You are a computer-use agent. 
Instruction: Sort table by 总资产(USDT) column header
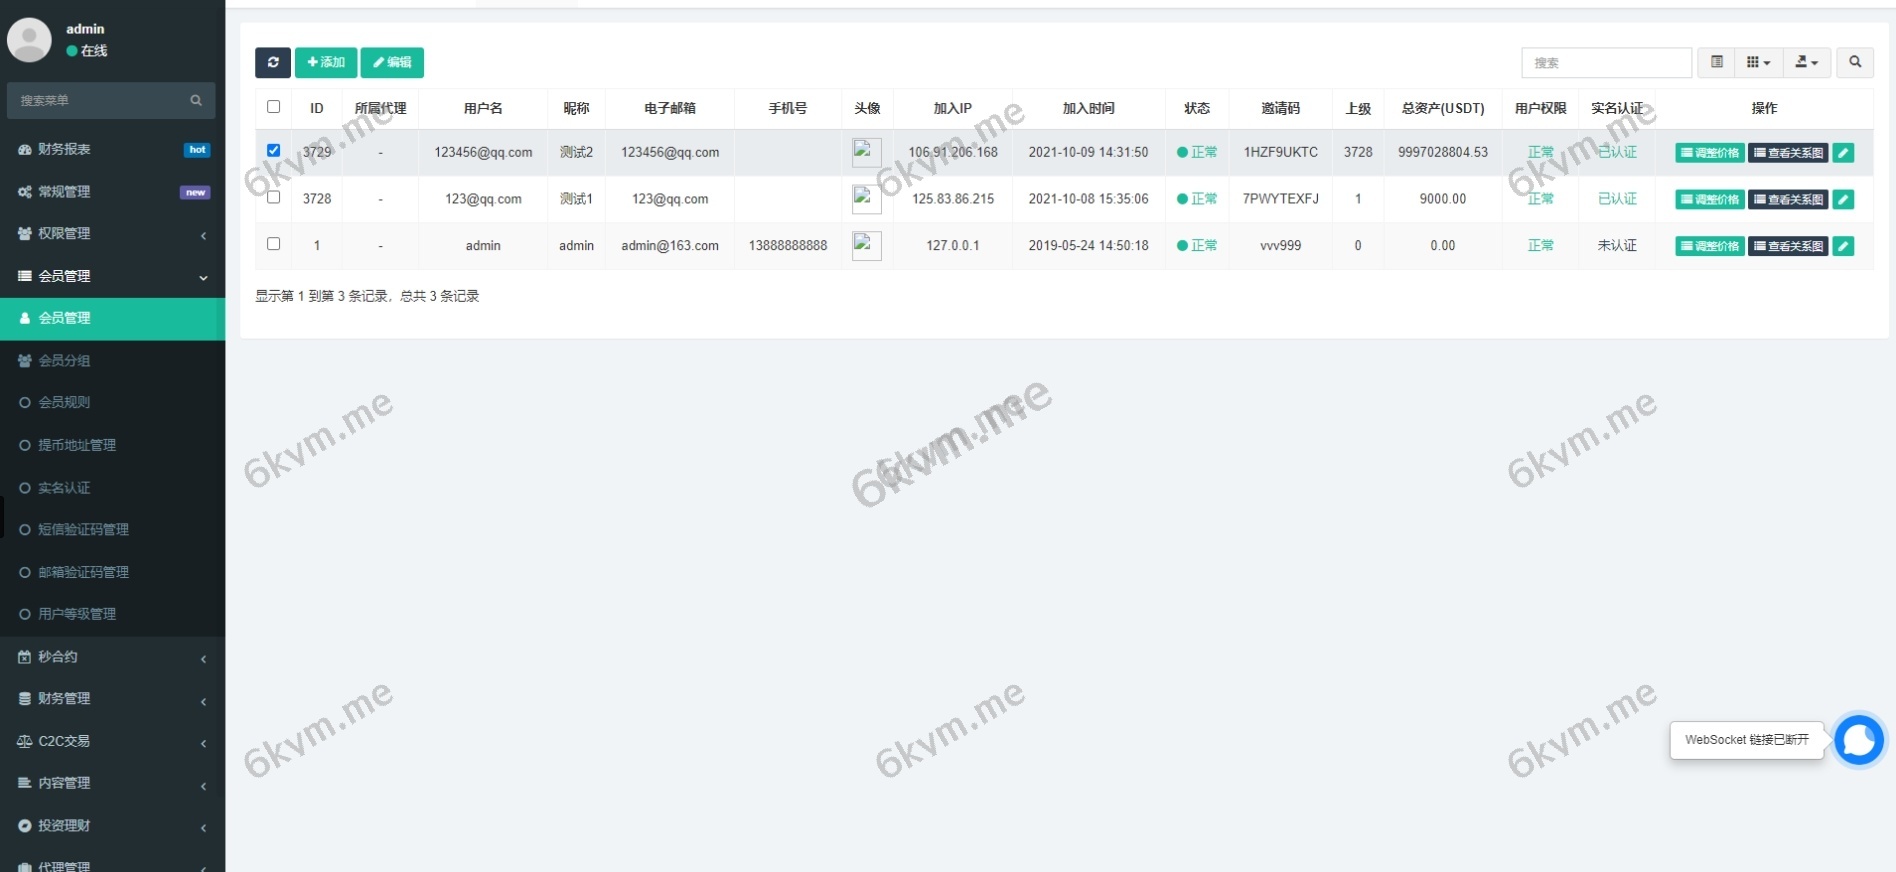click(x=1442, y=108)
